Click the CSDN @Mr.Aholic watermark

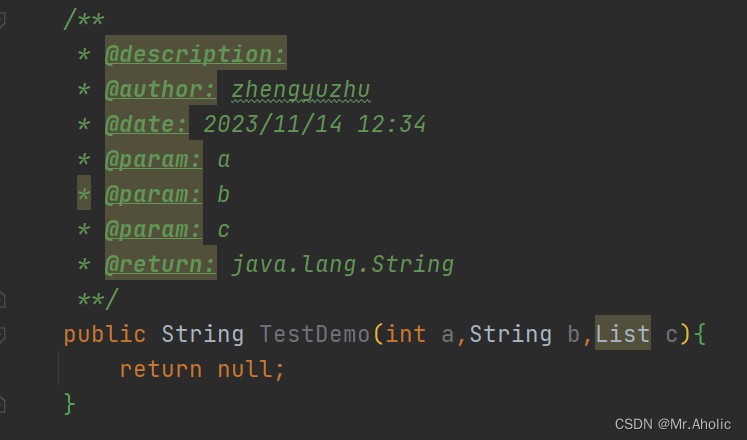pos(680,423)
